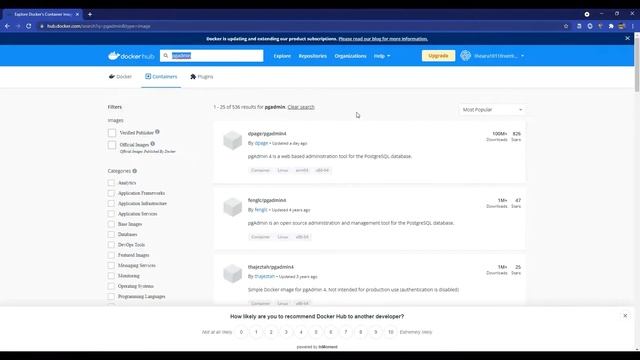
Task: Dismiss the Docker subscriptions announcement banner
Action: point(627,38)
